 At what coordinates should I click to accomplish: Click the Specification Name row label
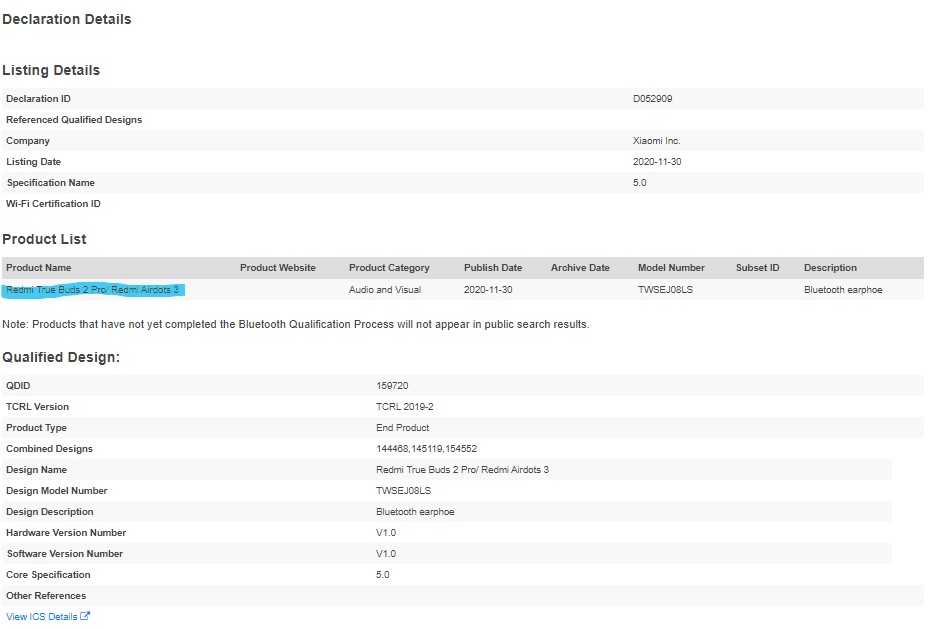[51, 182]
